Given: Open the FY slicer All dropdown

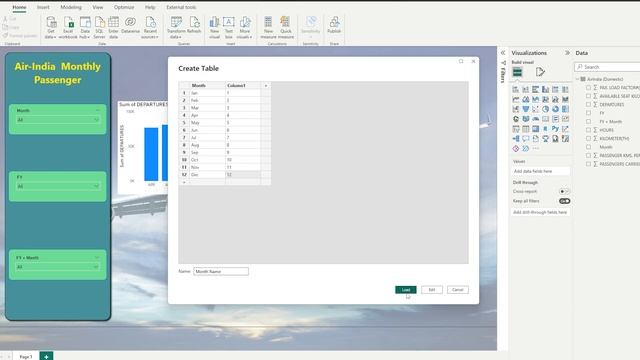Looking at the screenshot, I should click(58, 186).
